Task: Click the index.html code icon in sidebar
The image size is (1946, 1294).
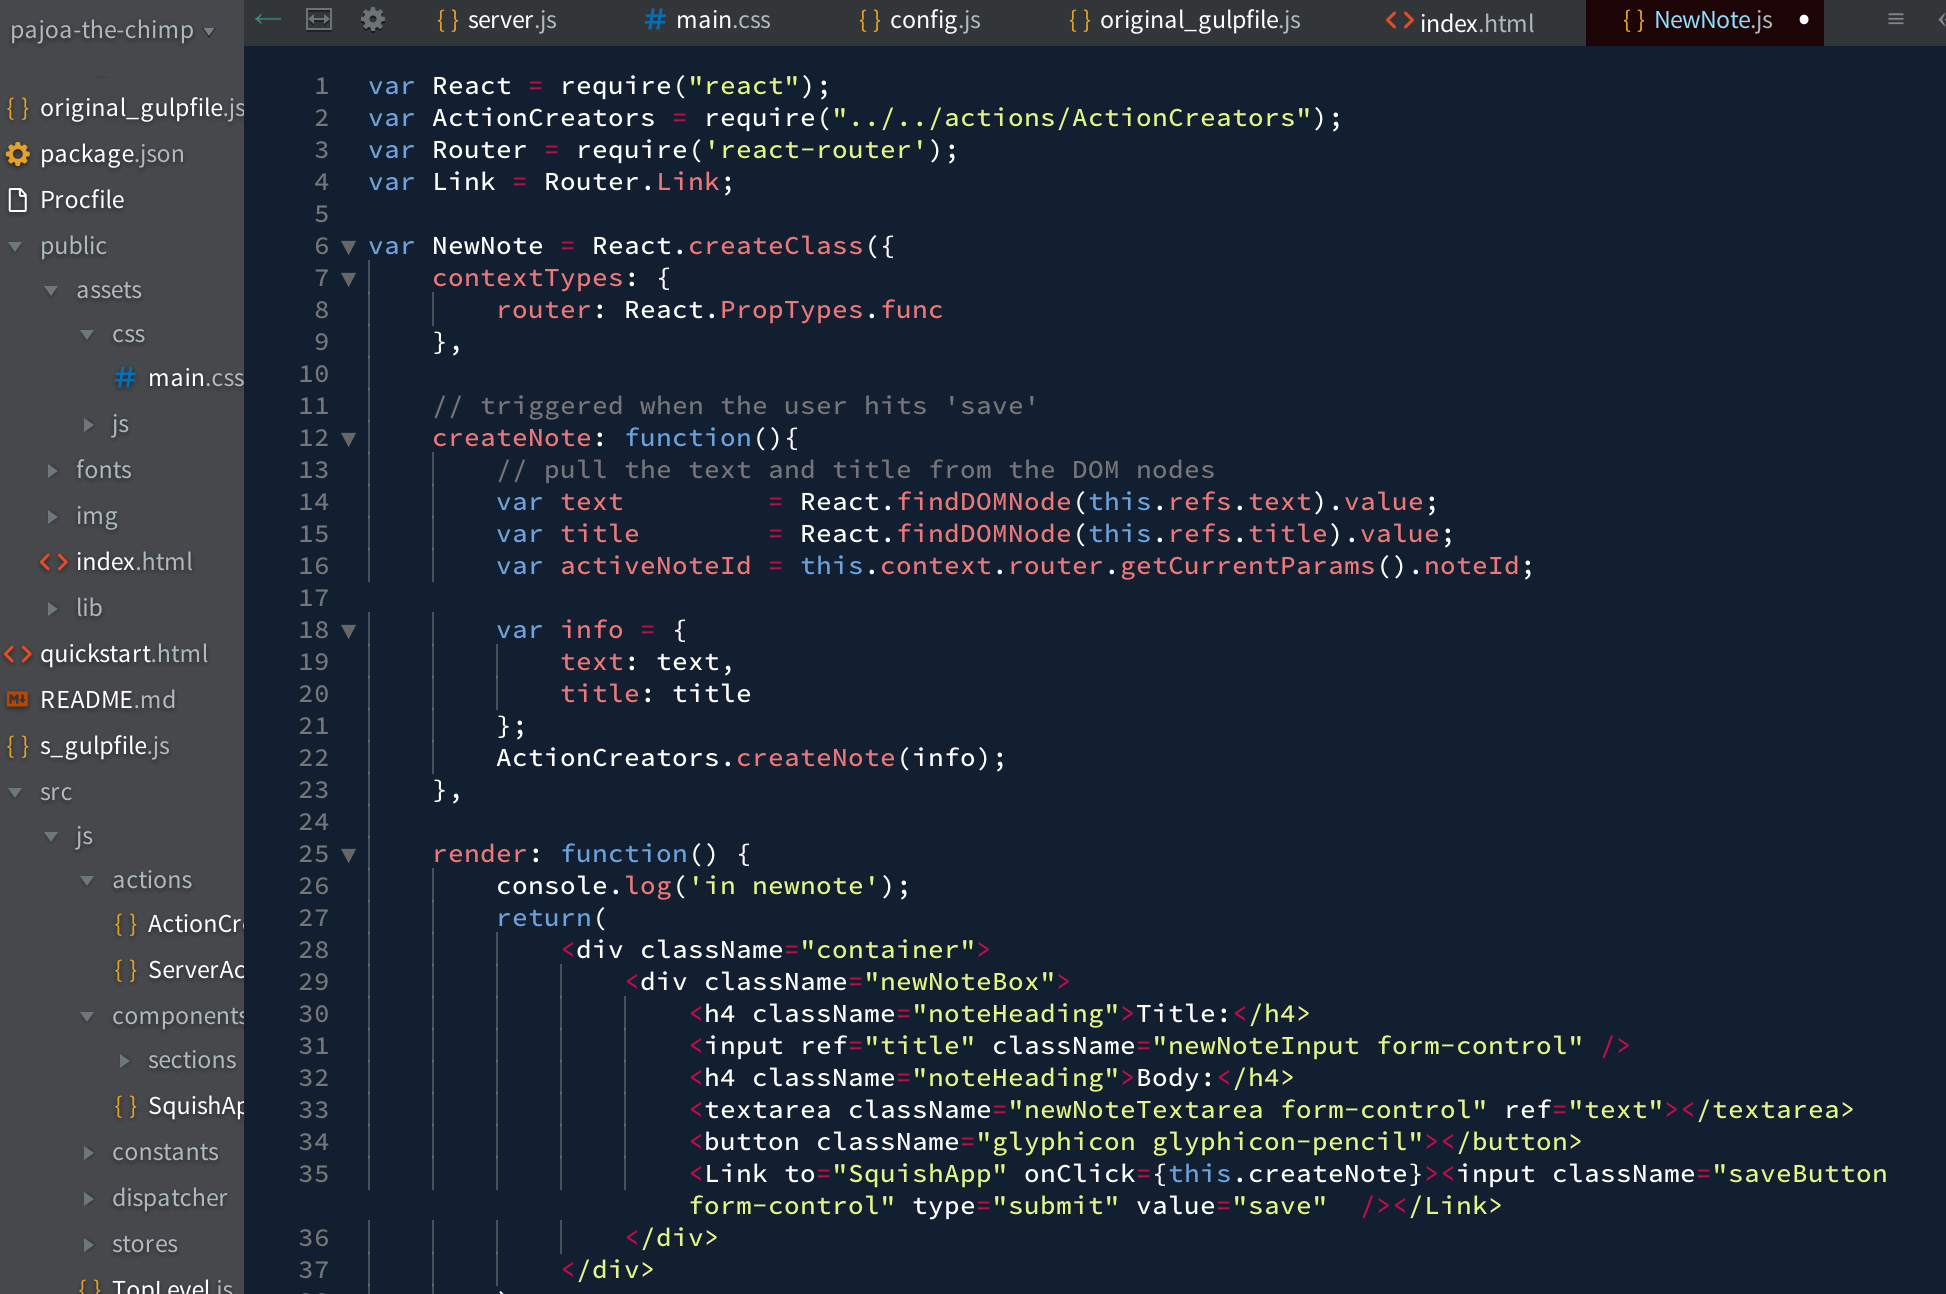Action: pyautogui.click(x=53, y=562)
